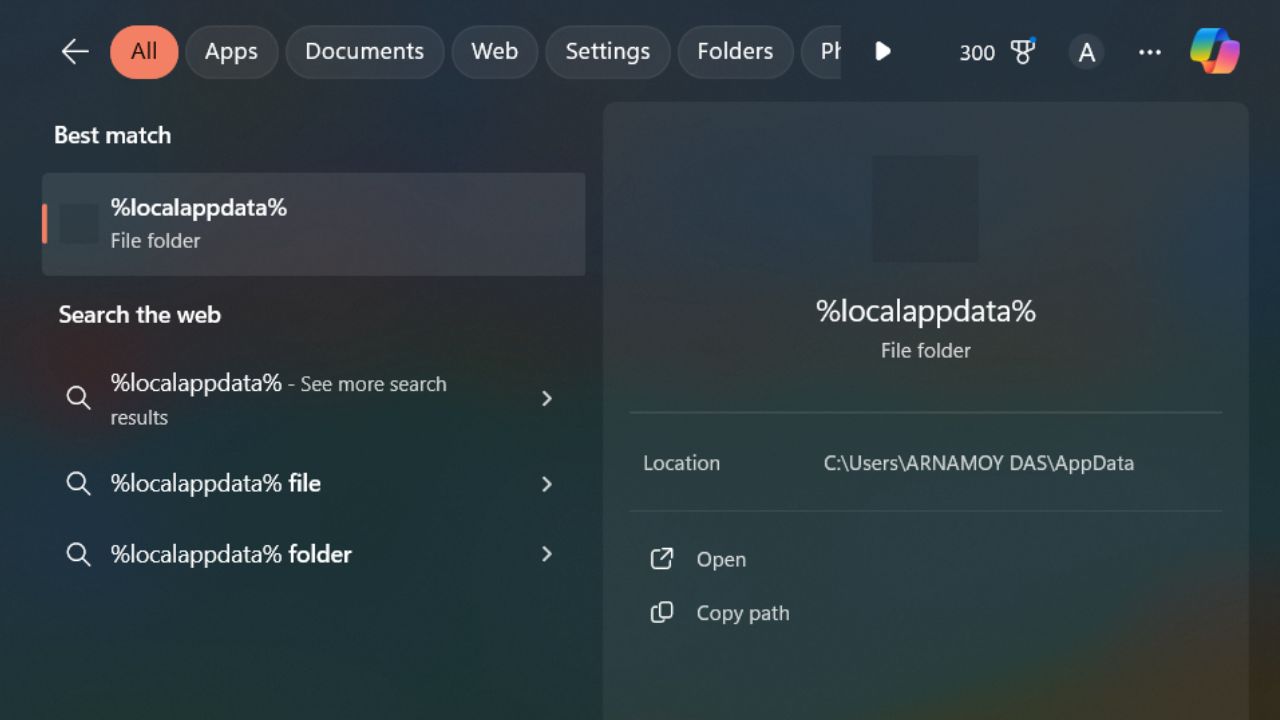Viewport: 1280px width, 720px height.
Task: Click the Copy path action
Action: (742, 612)
